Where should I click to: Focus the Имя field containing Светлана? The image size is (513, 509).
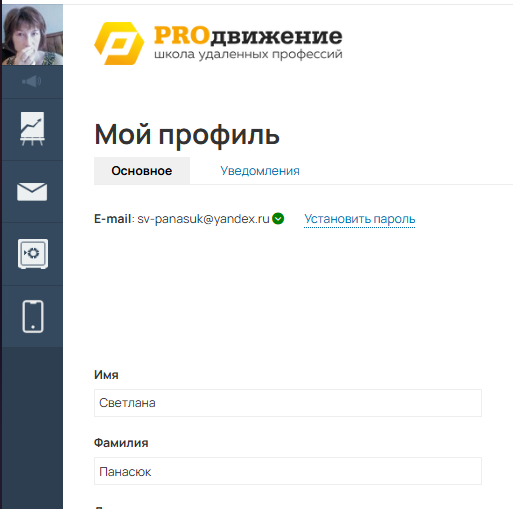click(288, 403)
